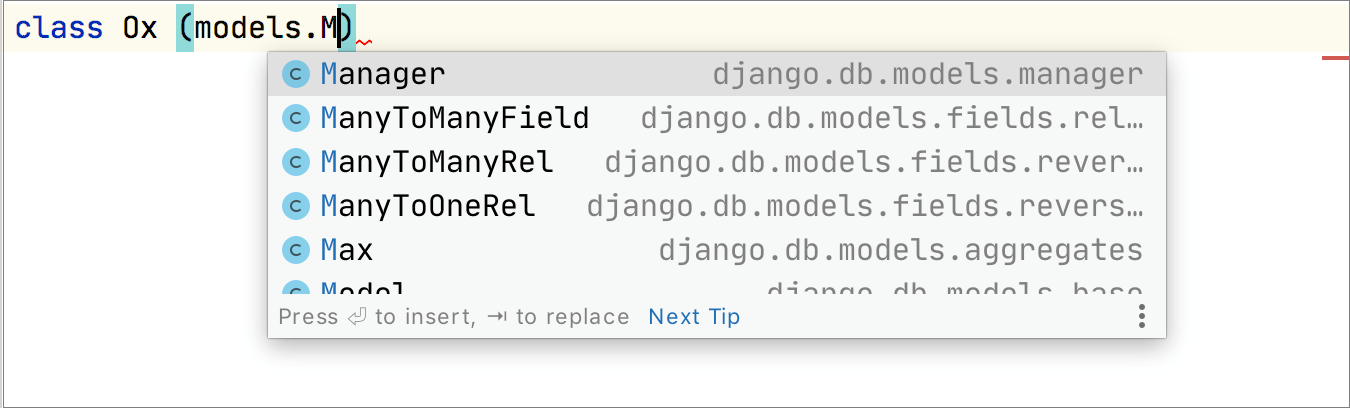Open the completion popup's three-dot options menu

pyautogui.click(x=1141, y=317)
